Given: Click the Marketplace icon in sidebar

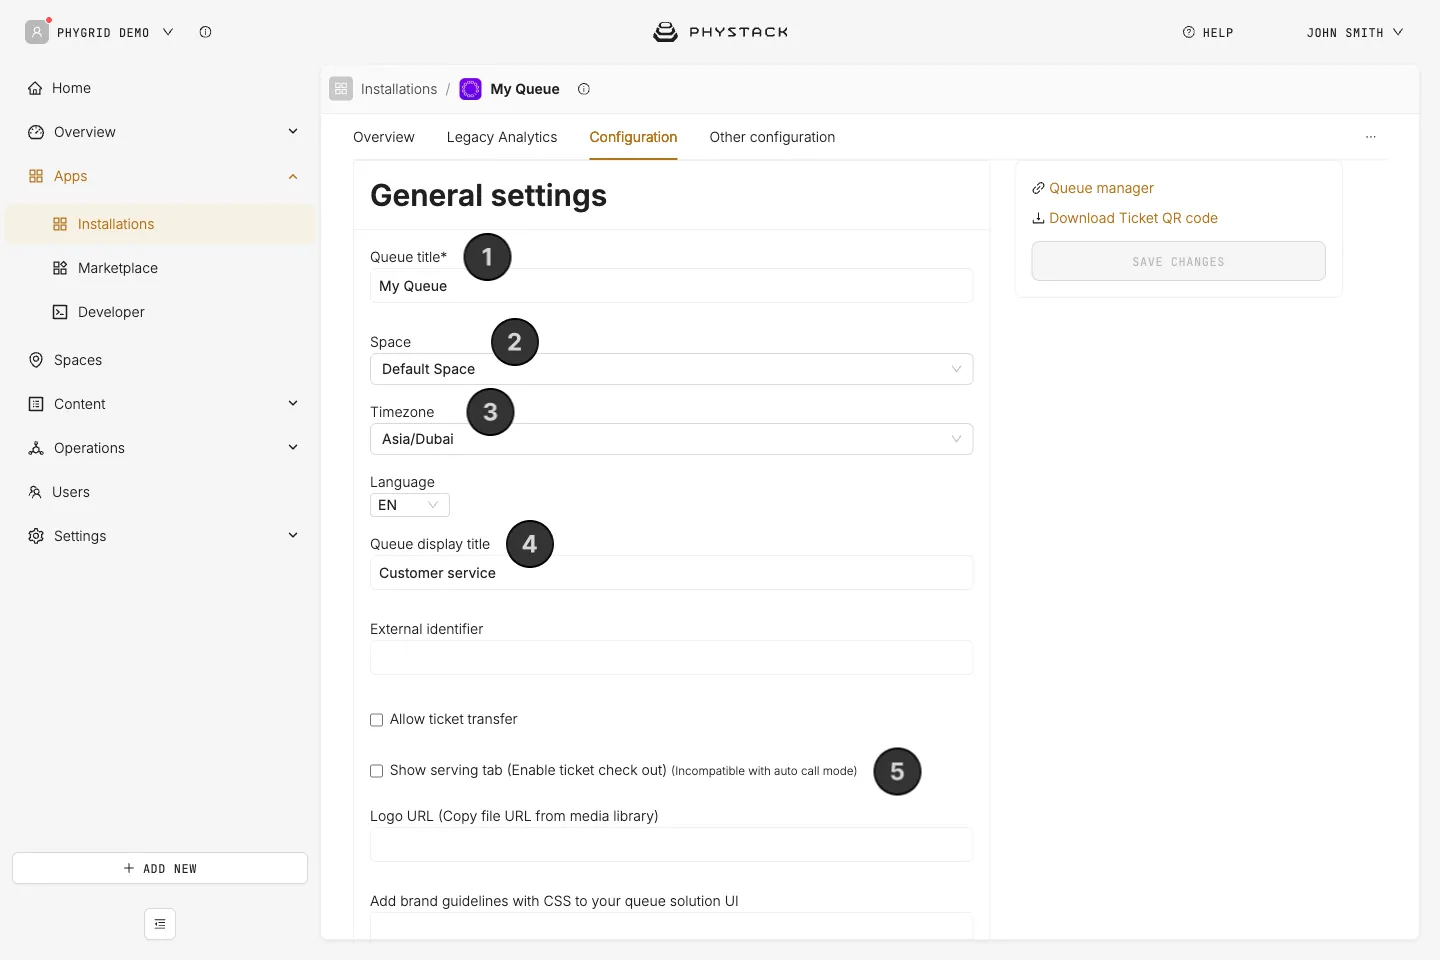Looking at the screenshot, I should click(60, 268).
